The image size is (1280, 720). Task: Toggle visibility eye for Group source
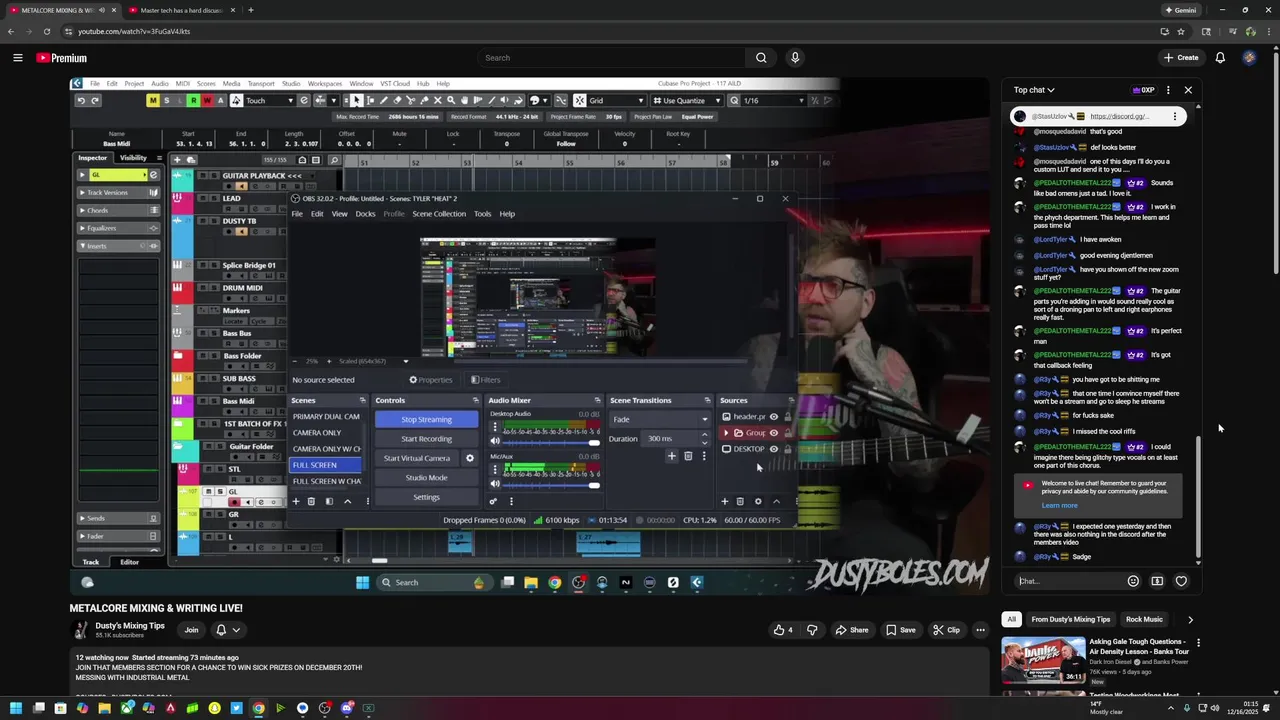point(773,433)
